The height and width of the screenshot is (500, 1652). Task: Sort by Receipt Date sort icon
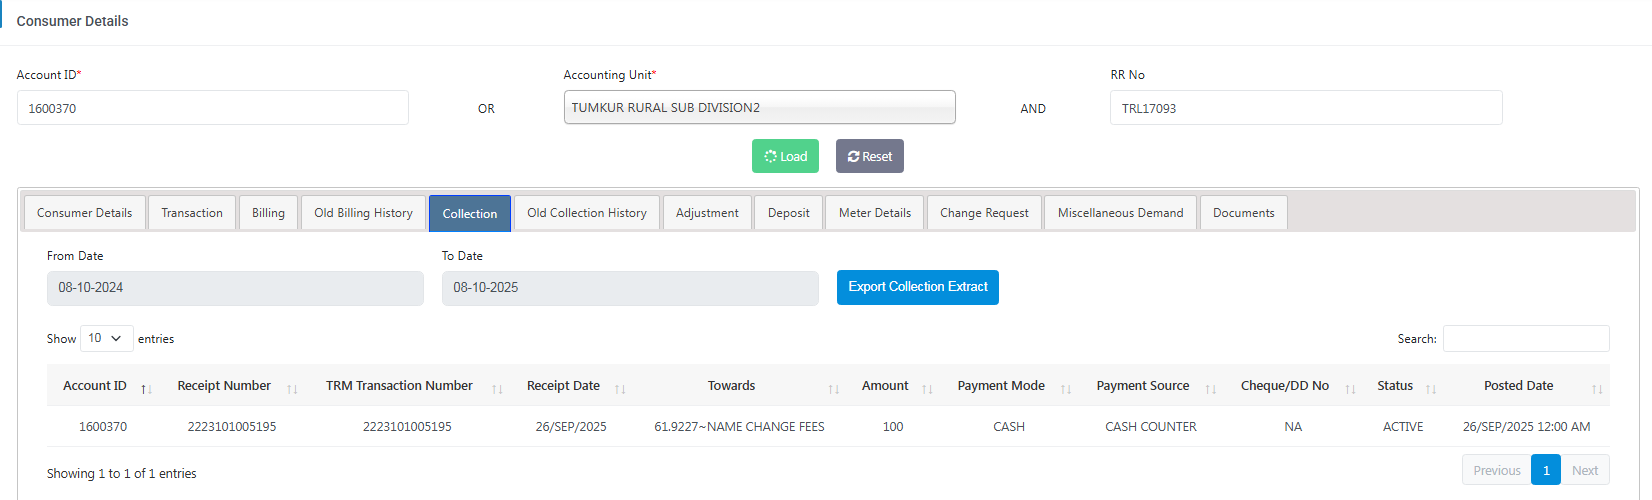pyautogui.click(x=620, y=388)
